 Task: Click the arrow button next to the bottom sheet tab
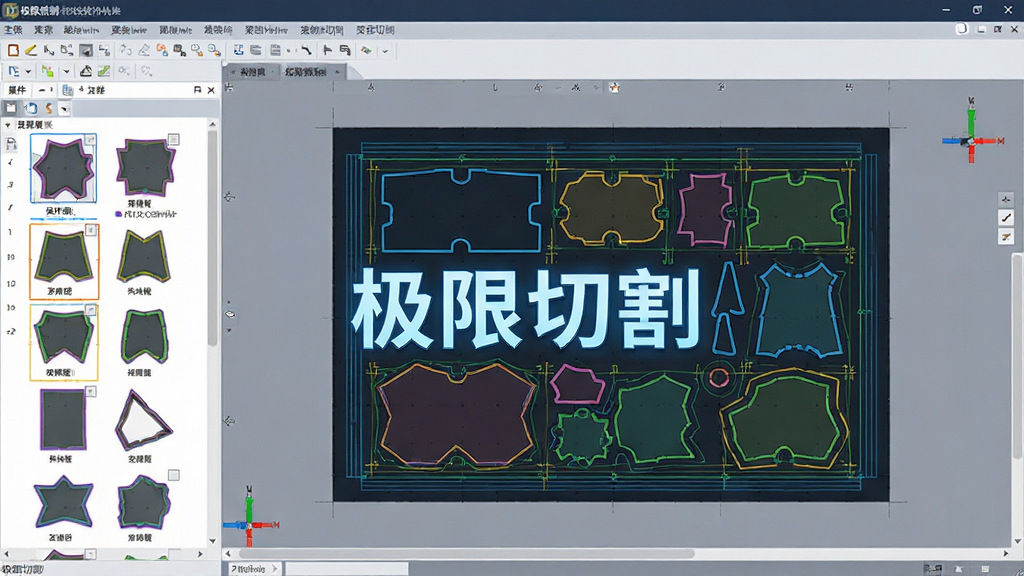click(275, 569)
